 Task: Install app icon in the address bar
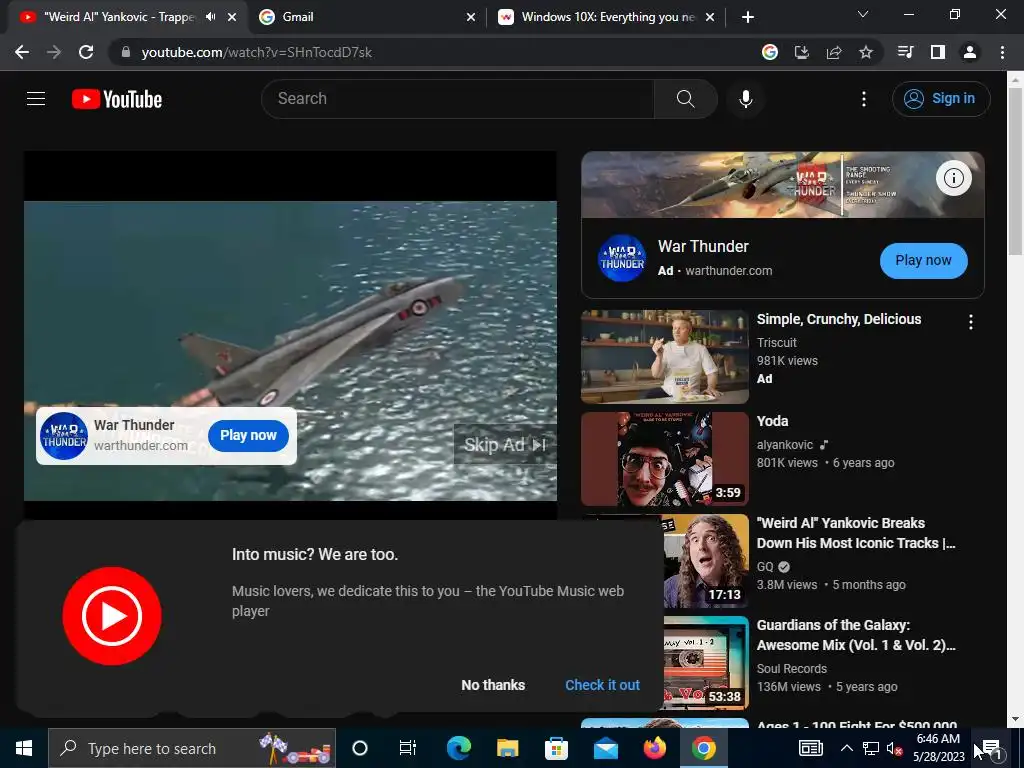click(802, 52)
